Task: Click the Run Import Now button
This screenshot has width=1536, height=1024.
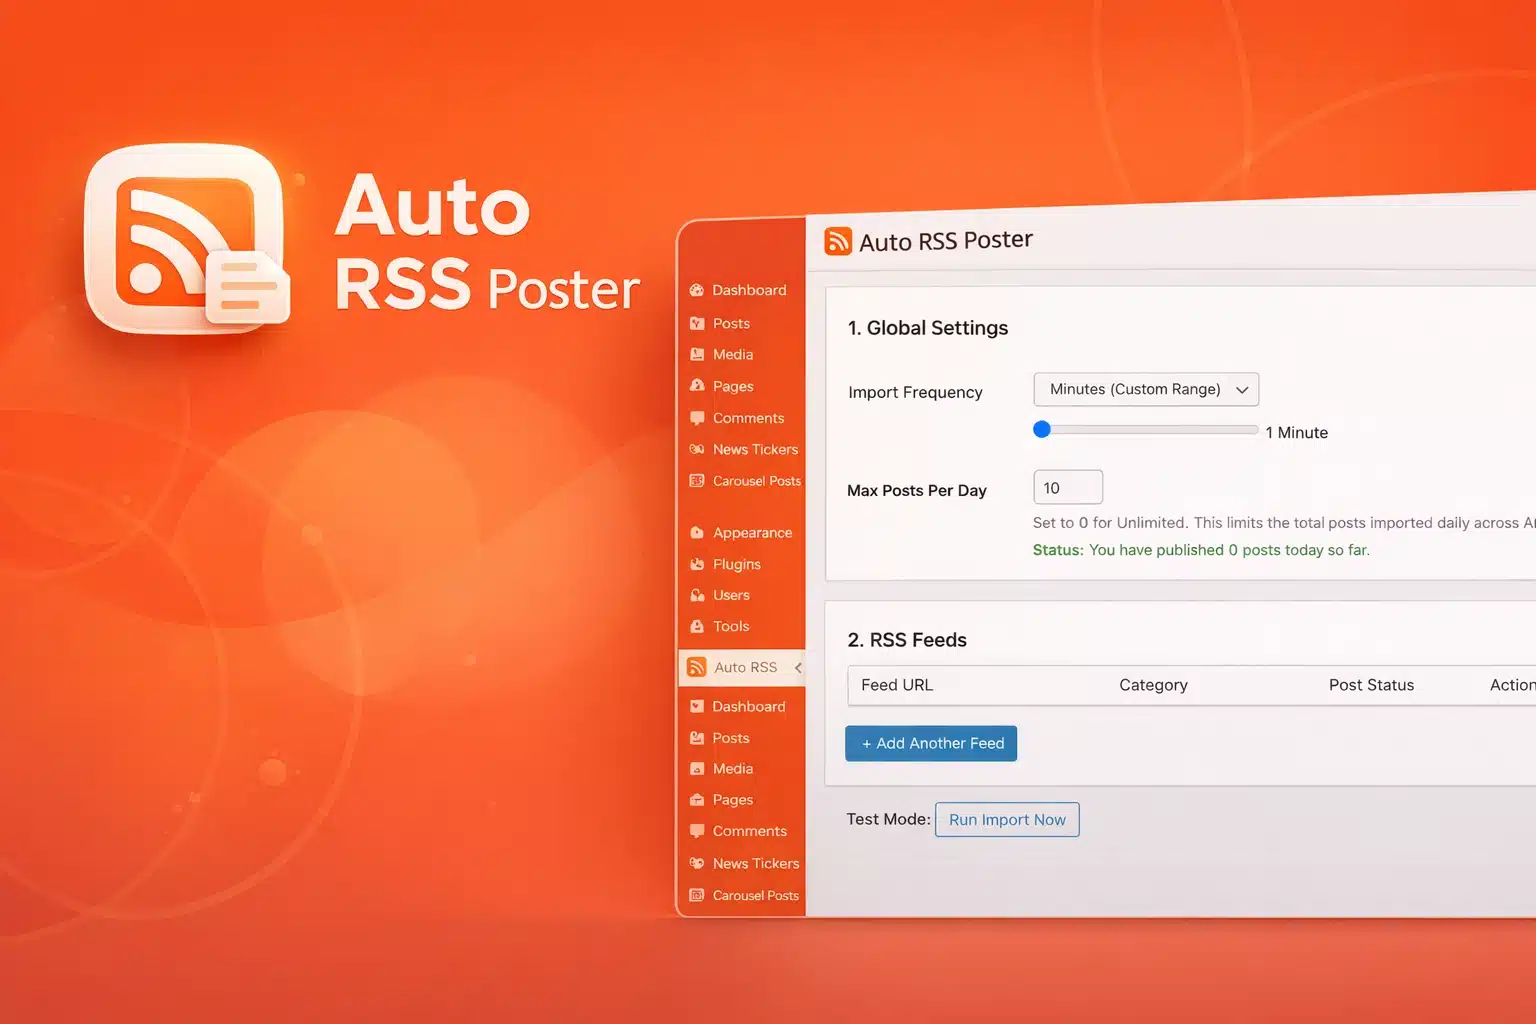Action: (1007, 819)
